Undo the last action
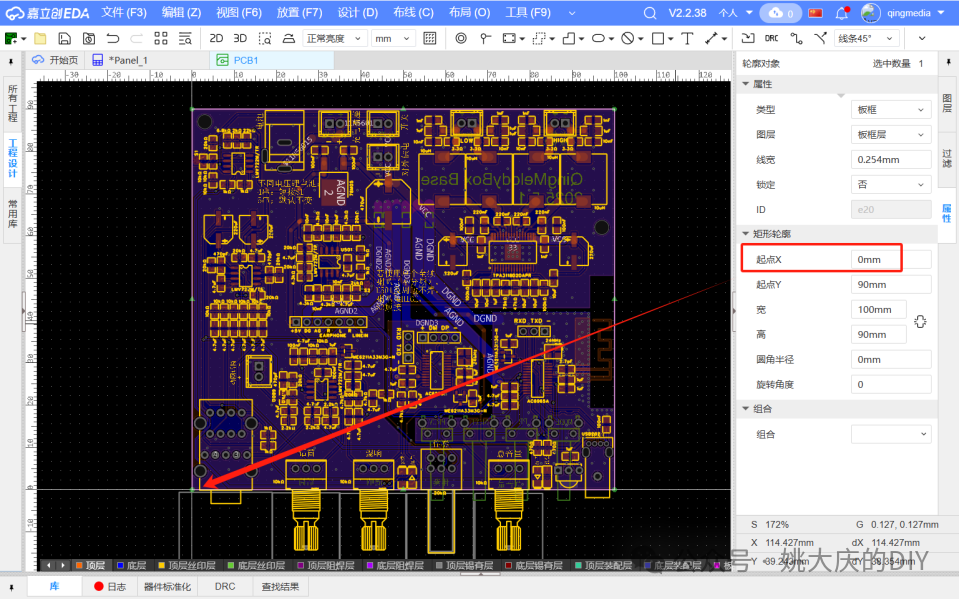The image size is (959, 599). click(113, 38)
